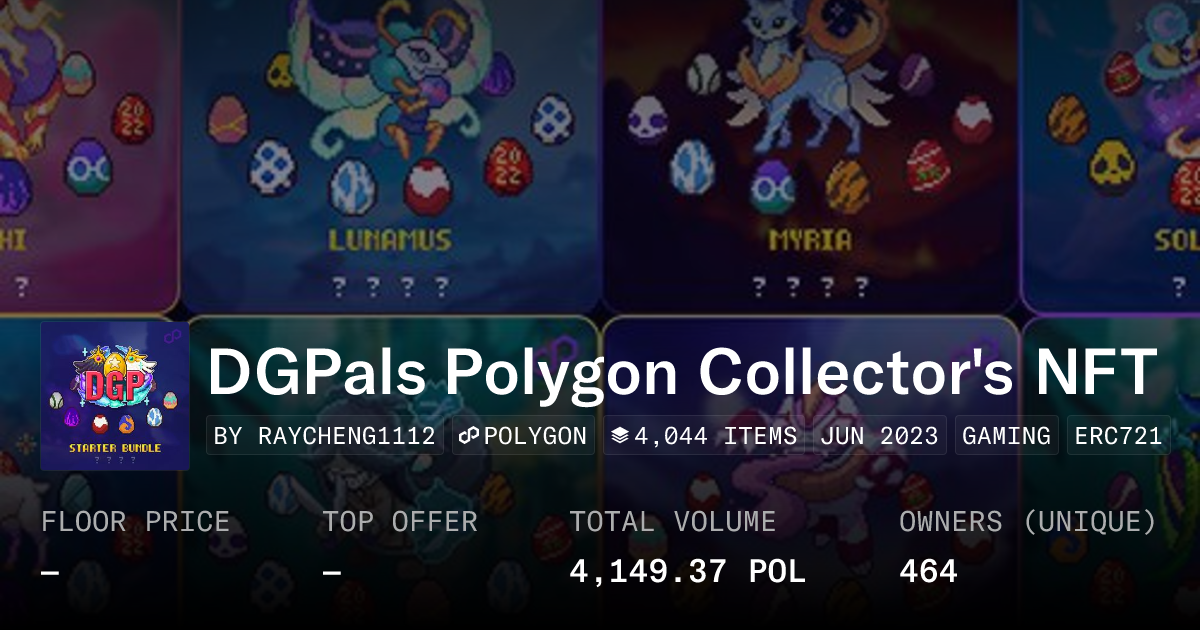Select the POLYGON chain badge
Screen dimensions: 1200x630
tap(523, 436)
